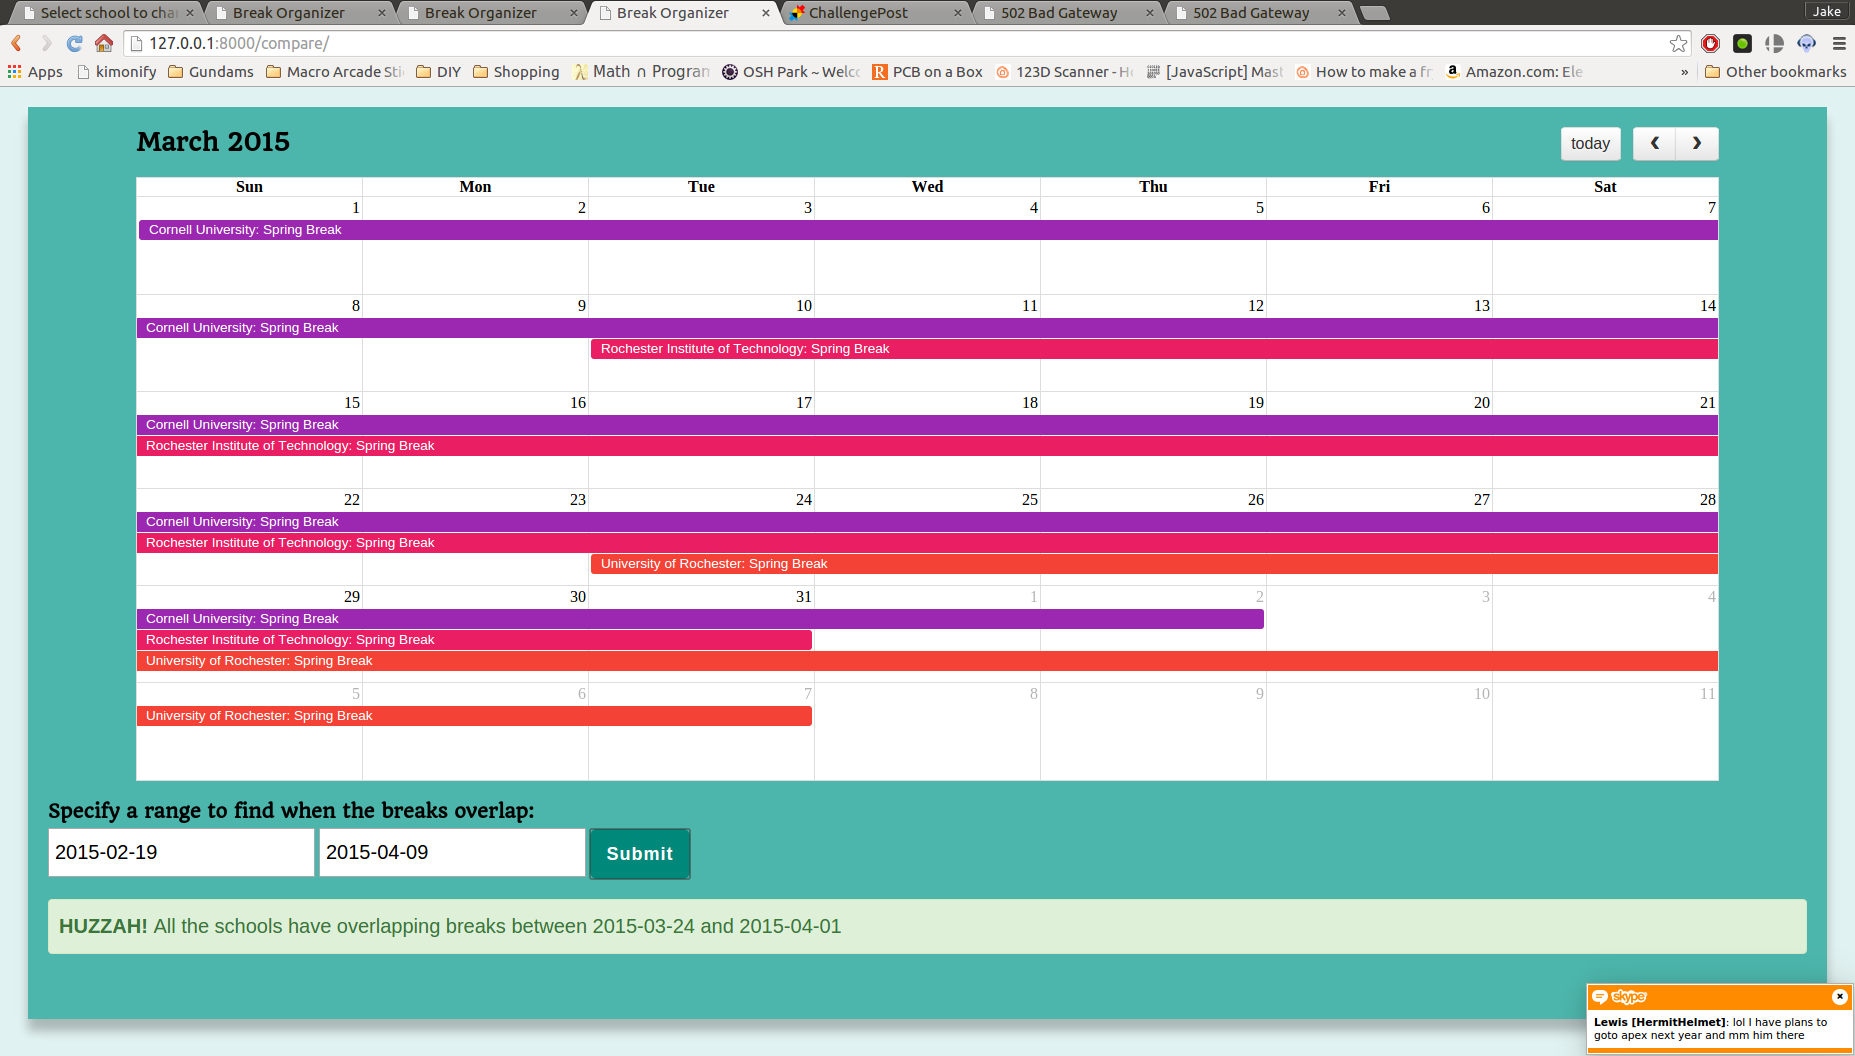This screenshot has width=1855, height=1056.
Task: Close the Select school tab
Action: (x=190, y=13)
